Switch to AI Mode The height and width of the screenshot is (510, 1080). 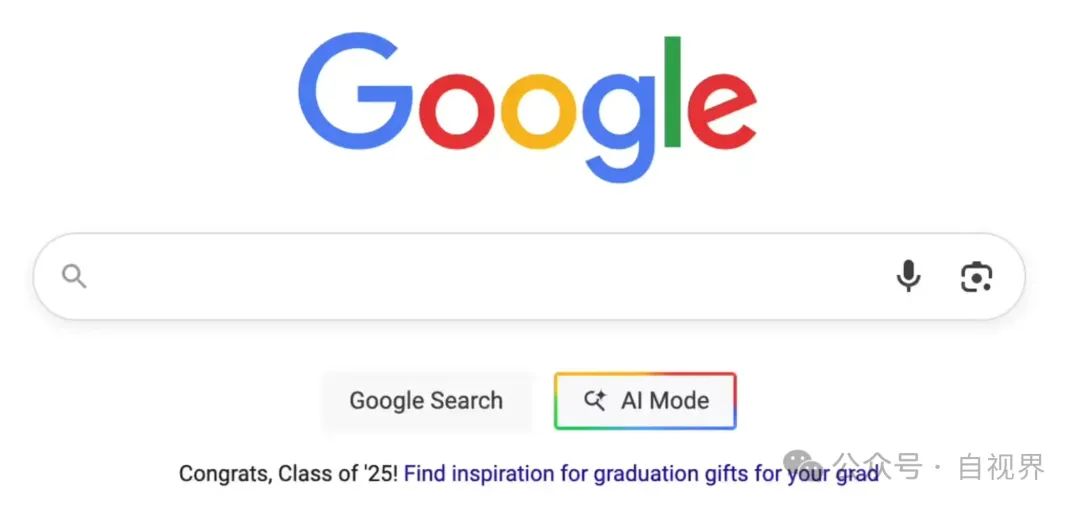pos(645,401)
